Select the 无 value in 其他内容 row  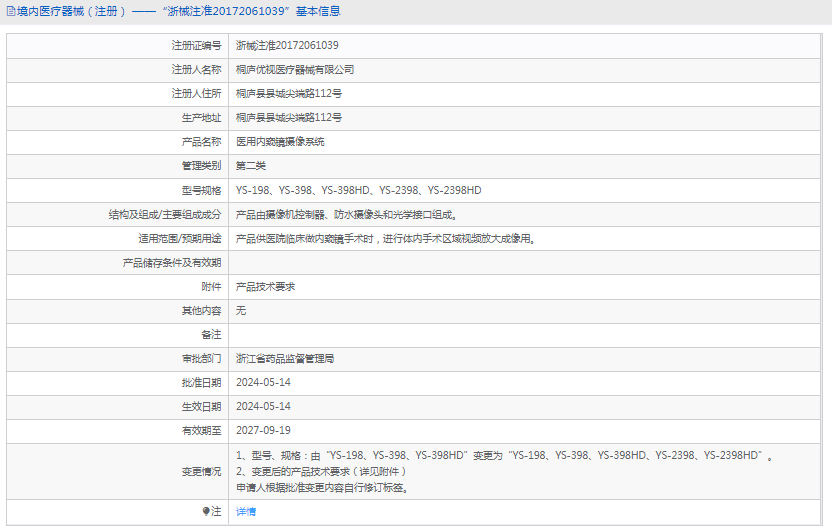click(241, 310)
